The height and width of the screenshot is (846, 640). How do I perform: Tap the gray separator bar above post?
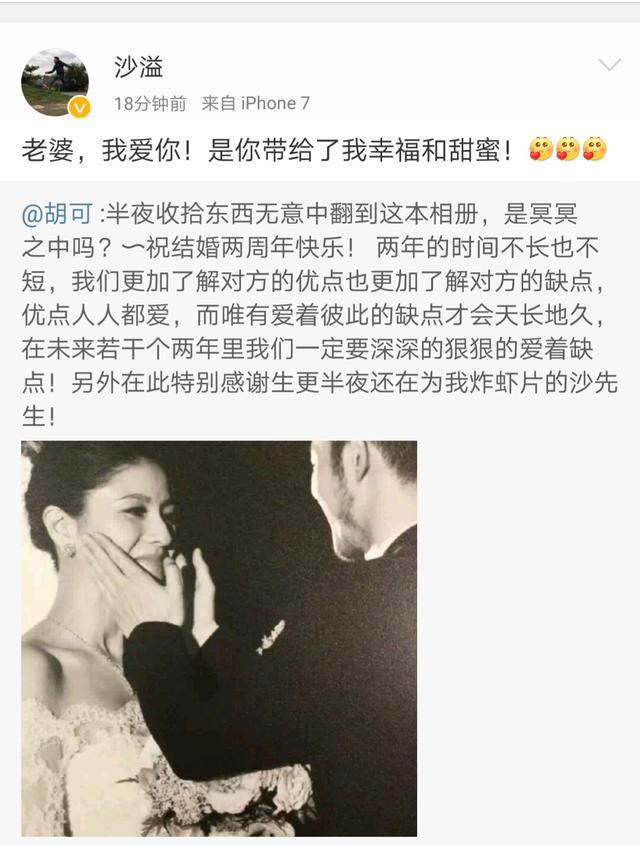(320, 12)
